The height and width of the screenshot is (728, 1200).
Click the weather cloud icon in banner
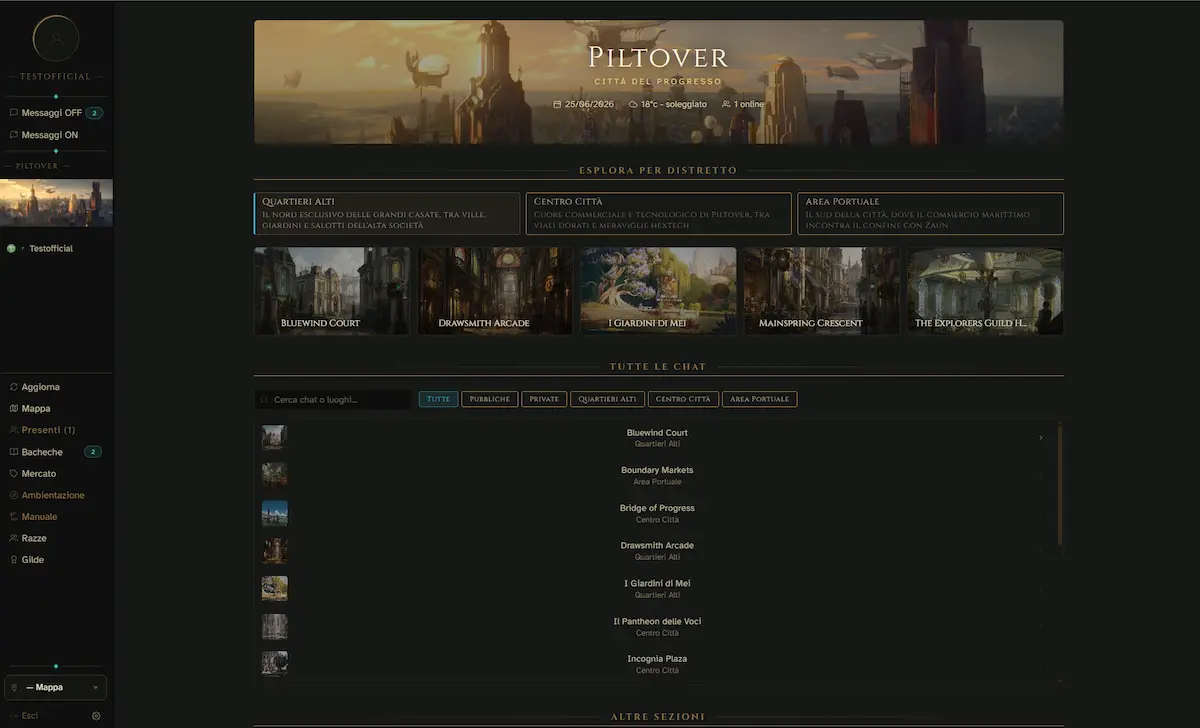point(633,104)
